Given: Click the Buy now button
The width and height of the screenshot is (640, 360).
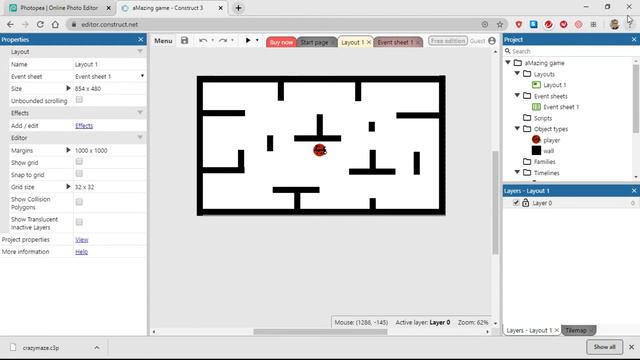Looking at the screenshot, I should [281, 42].
